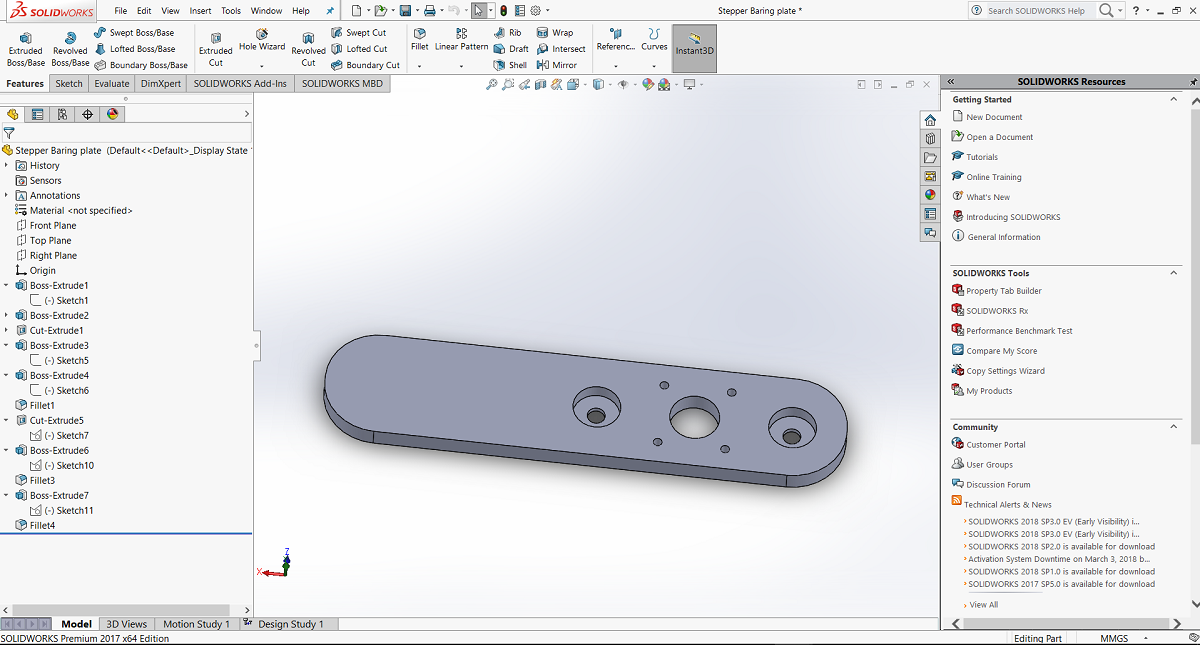This screenshot has width=1200, height=645.
Task: Toggle Instant3D mode
Action: [x=694, y=48]
